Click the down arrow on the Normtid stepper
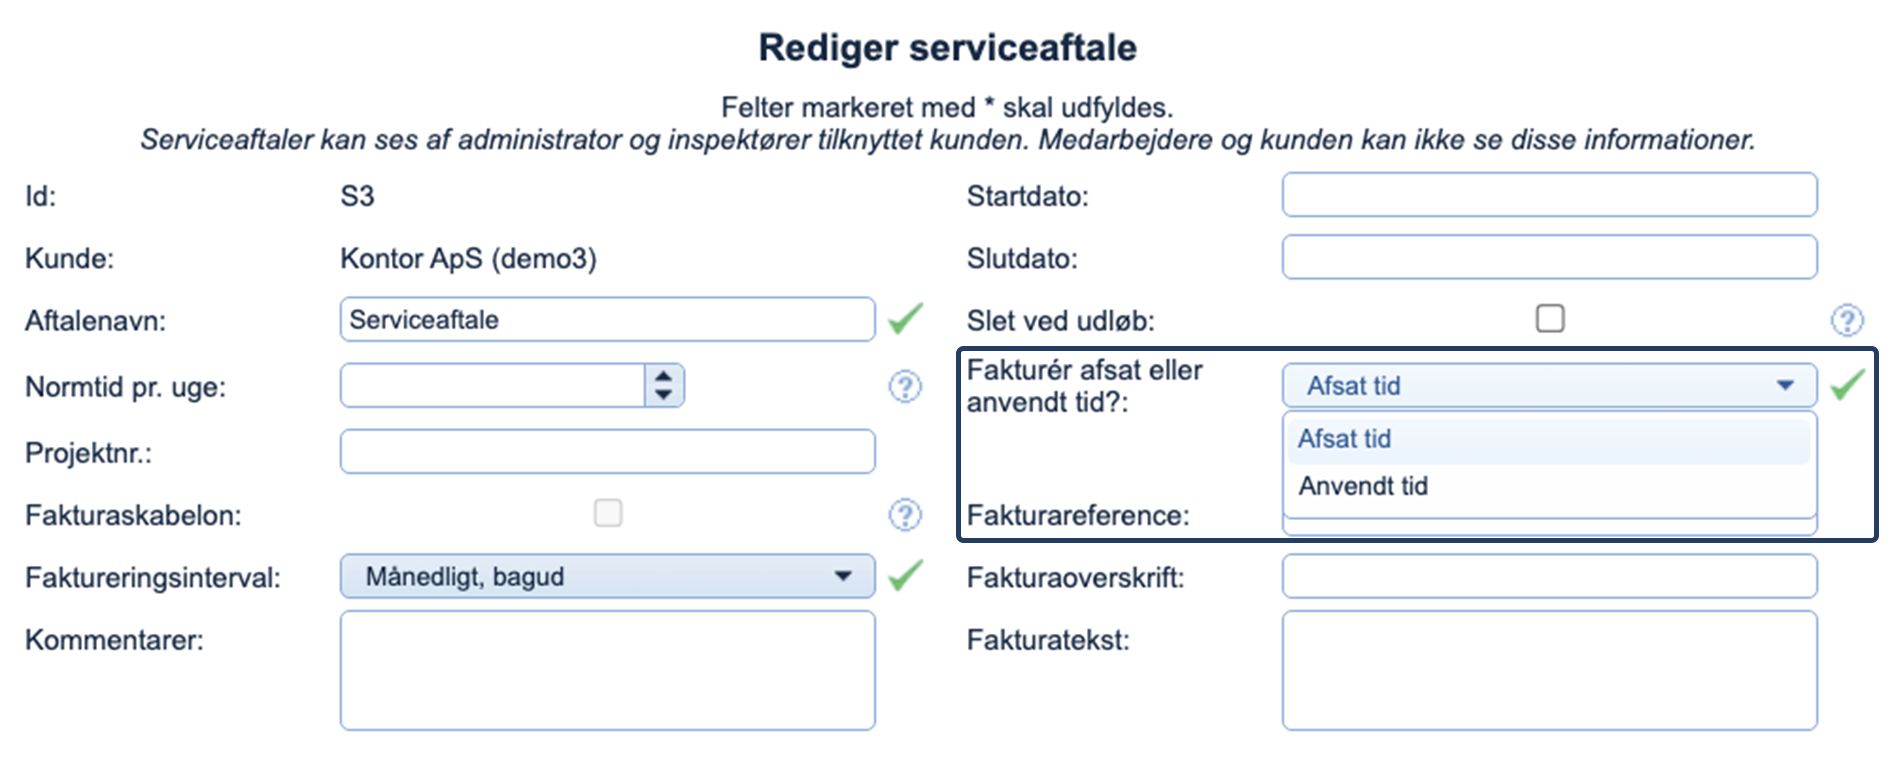Screen dimensions: 1890x763 click(663, 394)
